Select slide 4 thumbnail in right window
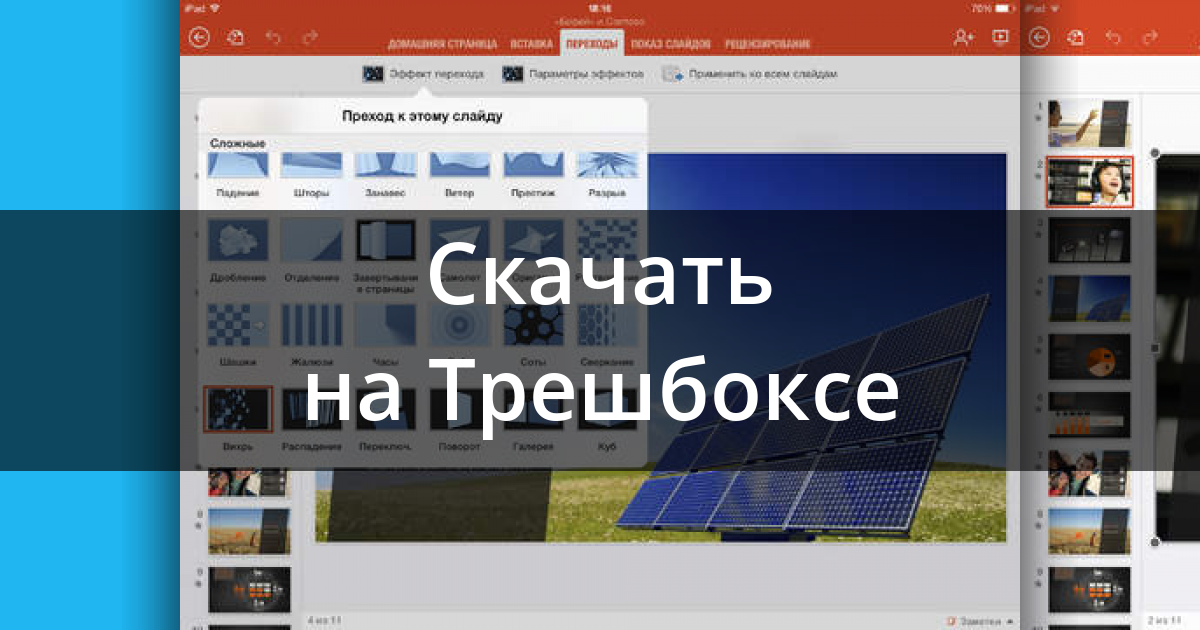Screen dimensions: 1200x630 tap(1088, 298)
